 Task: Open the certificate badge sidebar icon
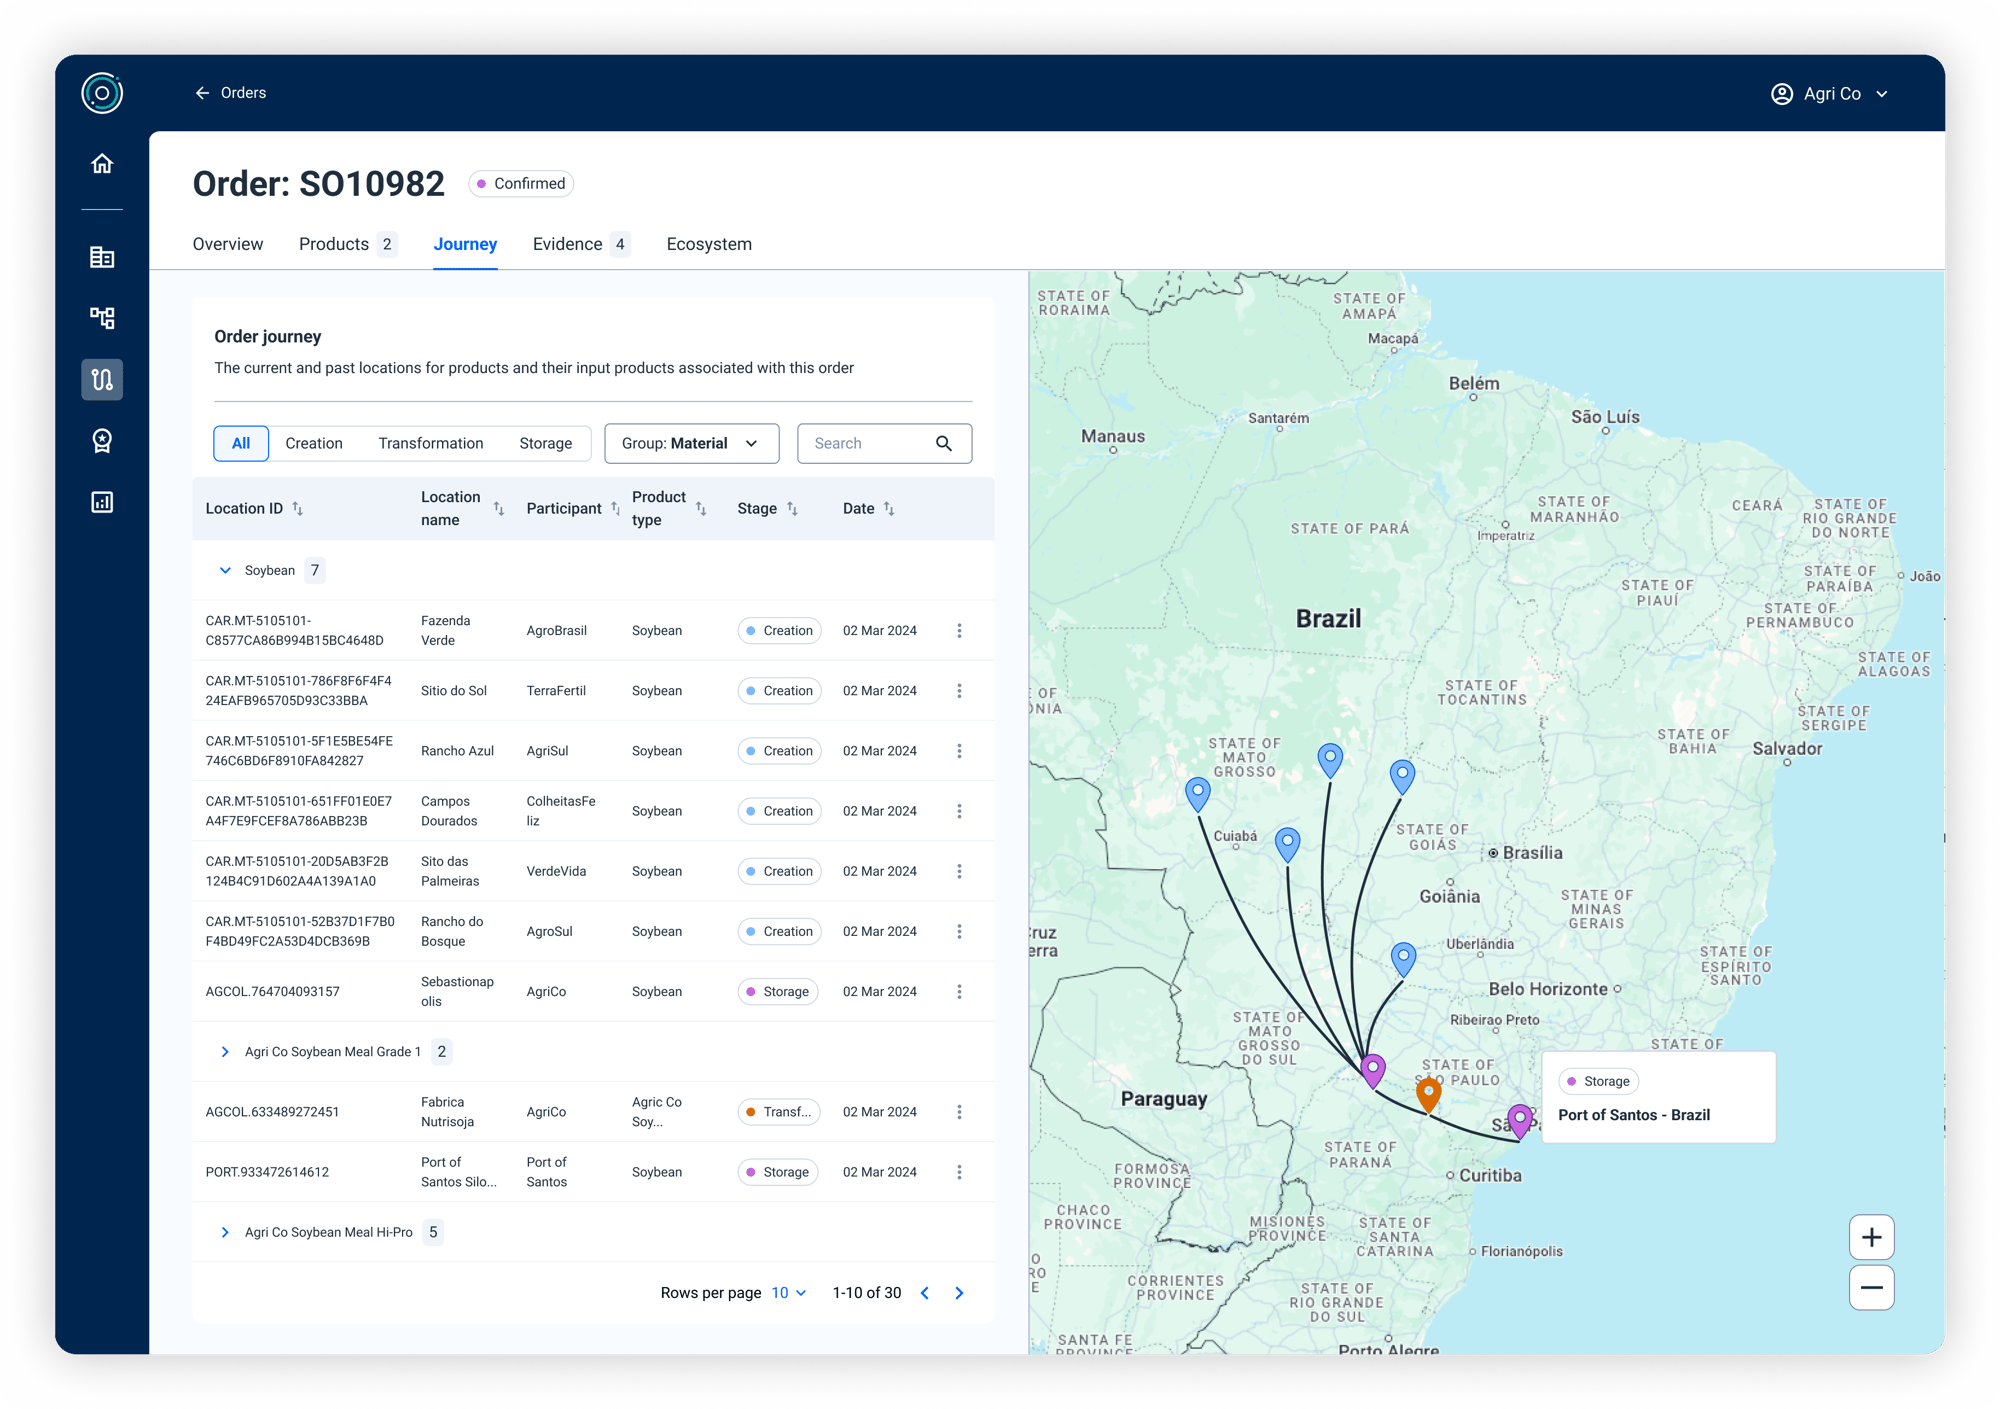coord(102,441)
